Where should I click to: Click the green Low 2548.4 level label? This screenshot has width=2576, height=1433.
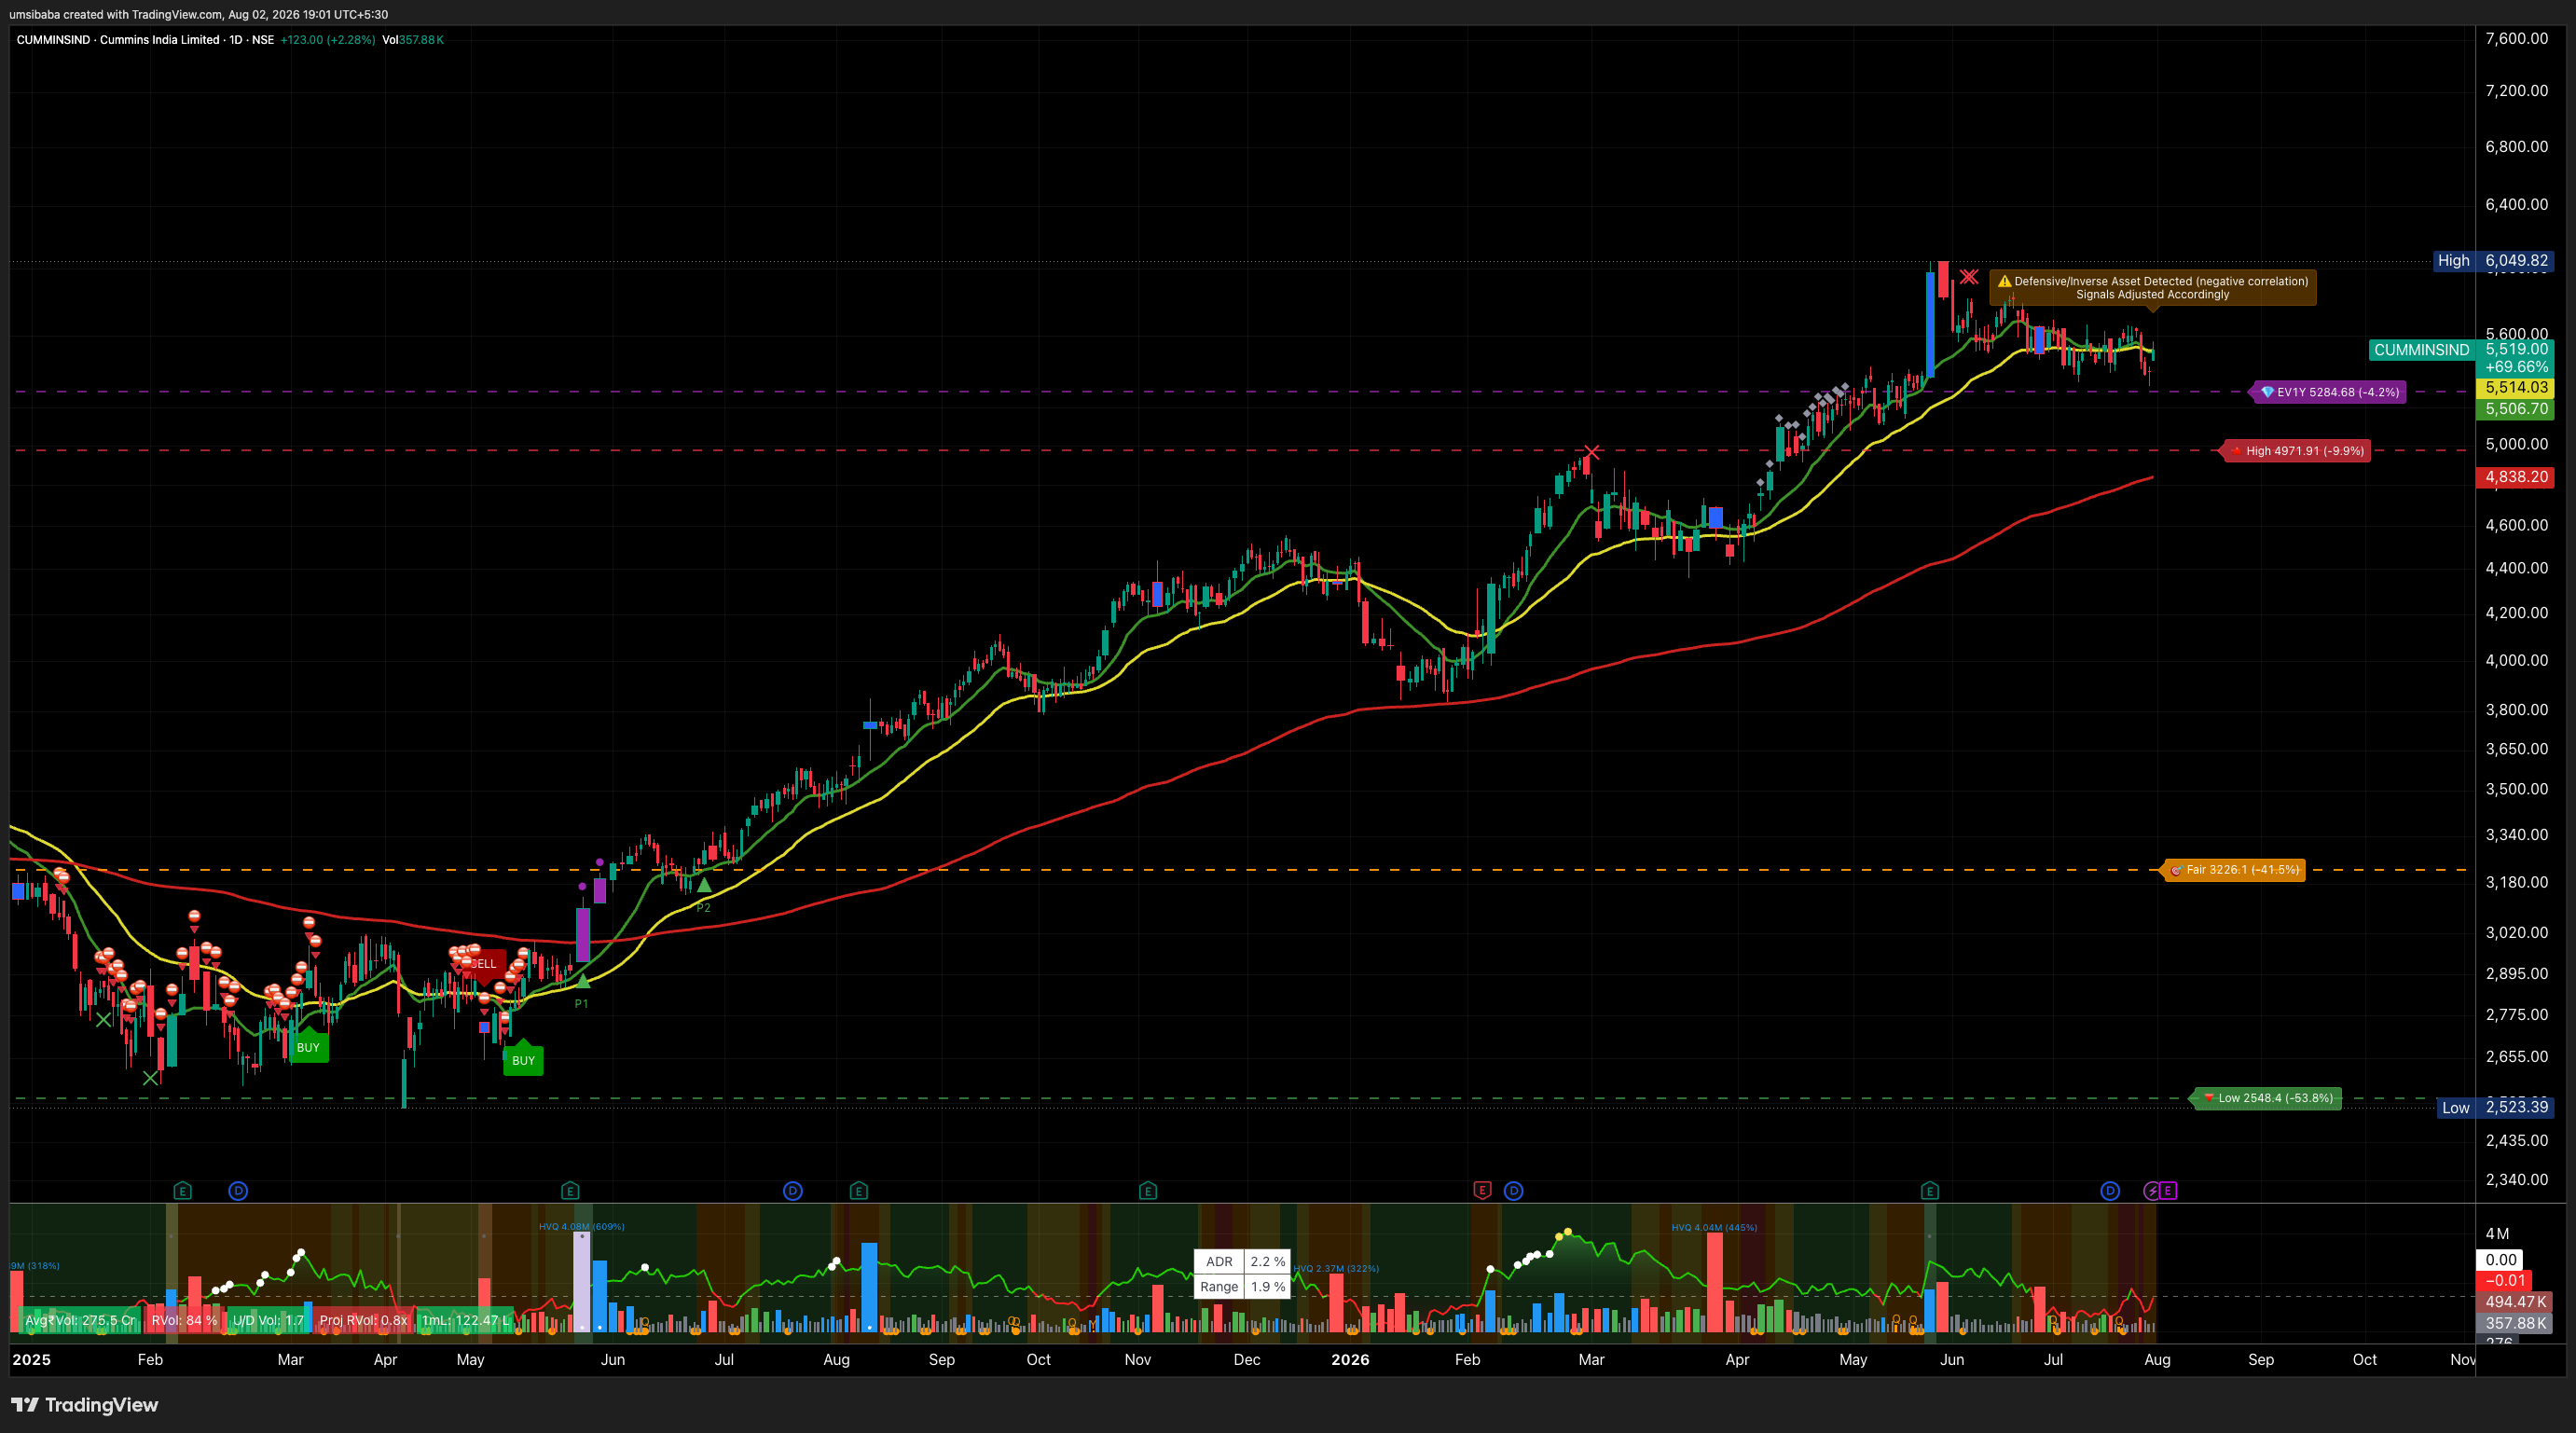point(2267,1098)
